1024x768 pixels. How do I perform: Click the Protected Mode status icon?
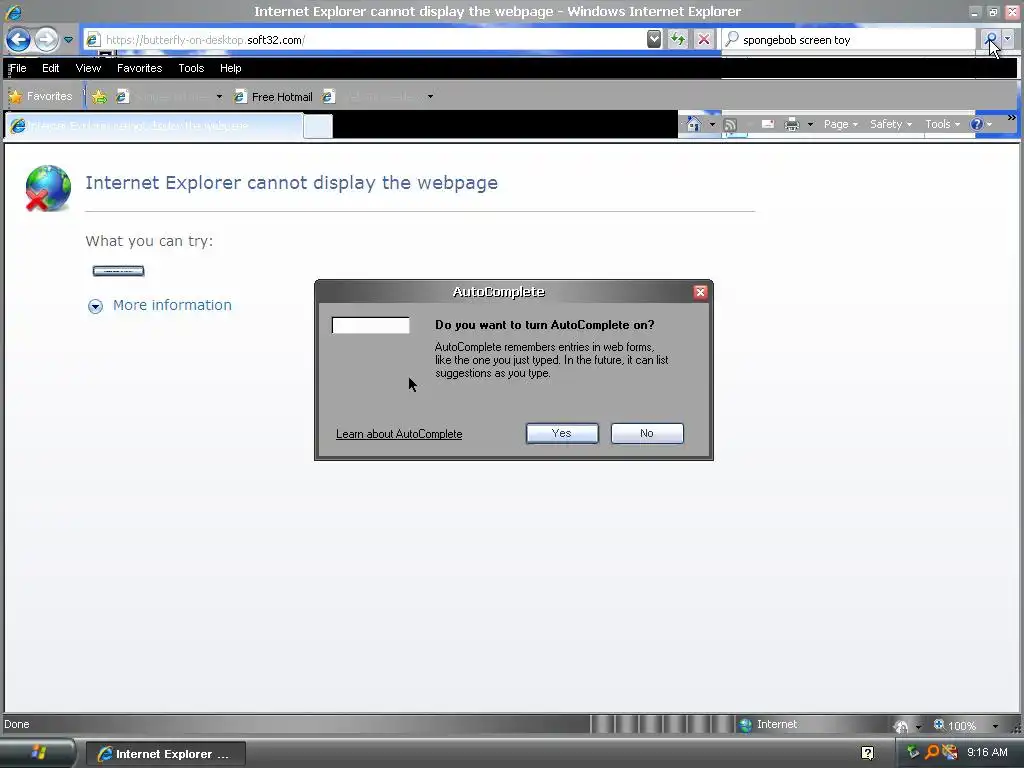point(901,726)
